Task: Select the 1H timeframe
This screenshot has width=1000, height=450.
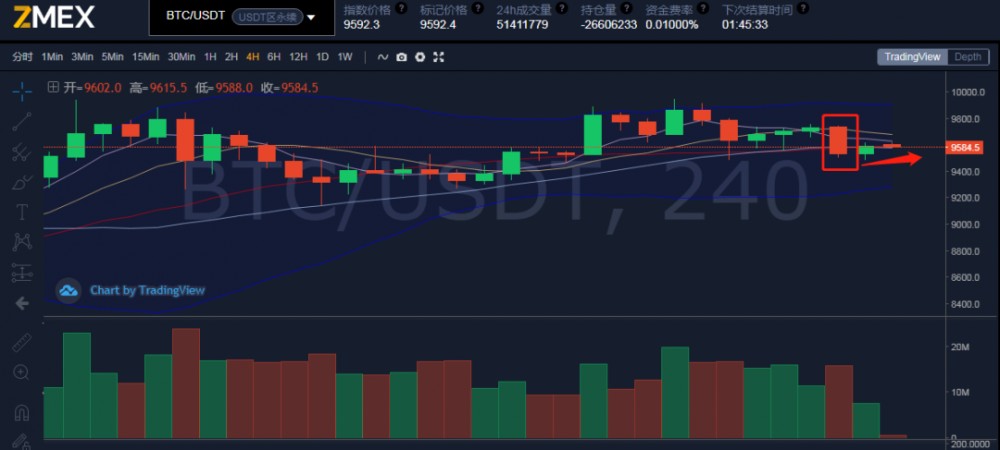Action: click(x=210, y=57)
